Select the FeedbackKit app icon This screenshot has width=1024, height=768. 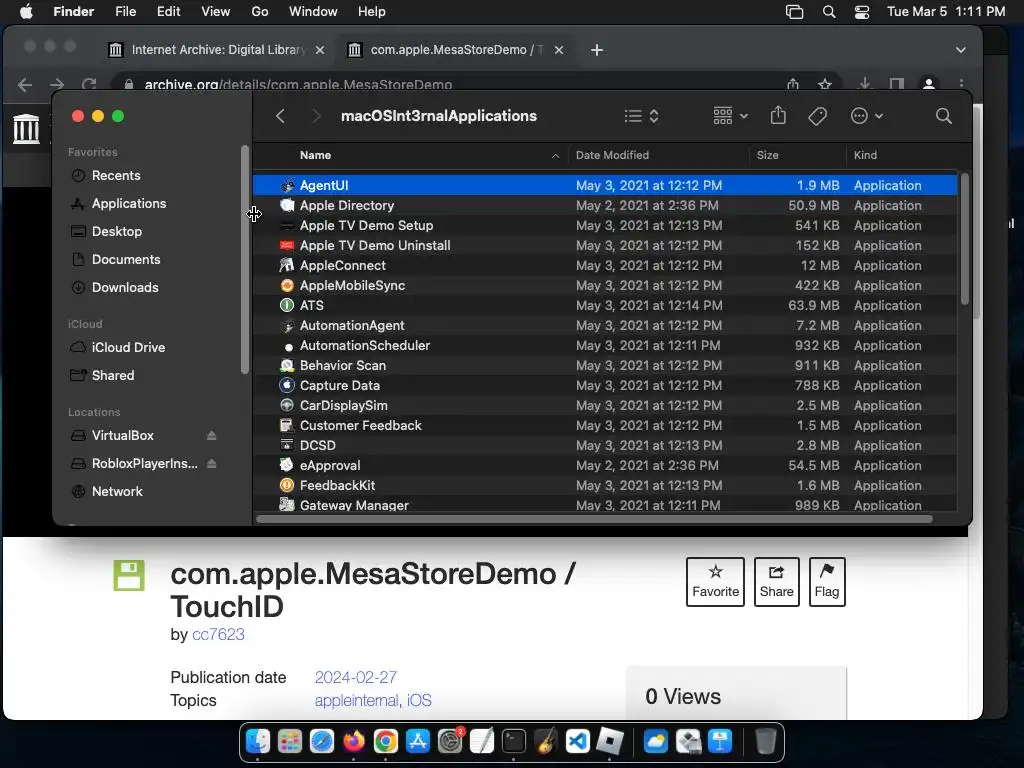pyautogui.click(x=287, y=485)
